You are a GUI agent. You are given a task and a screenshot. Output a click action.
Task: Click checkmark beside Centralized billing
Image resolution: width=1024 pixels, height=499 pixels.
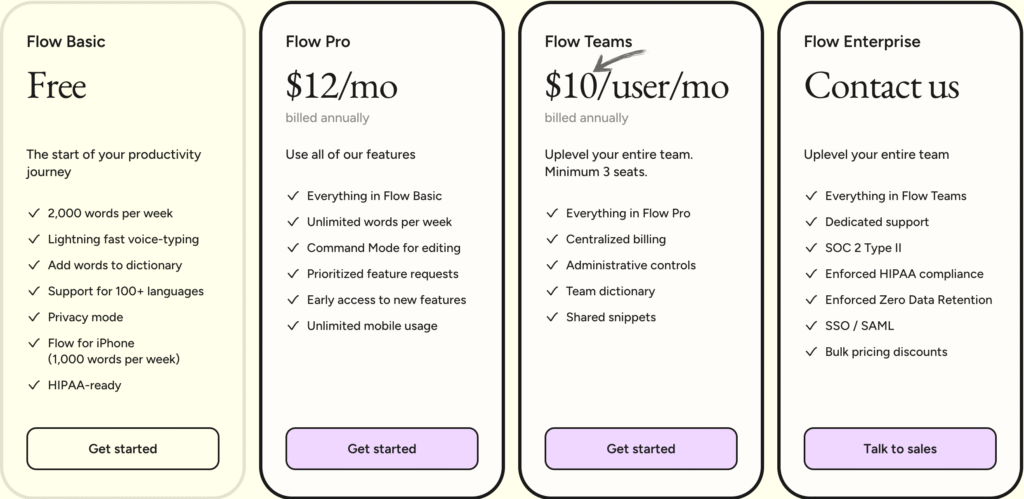[x=551, y=240]
